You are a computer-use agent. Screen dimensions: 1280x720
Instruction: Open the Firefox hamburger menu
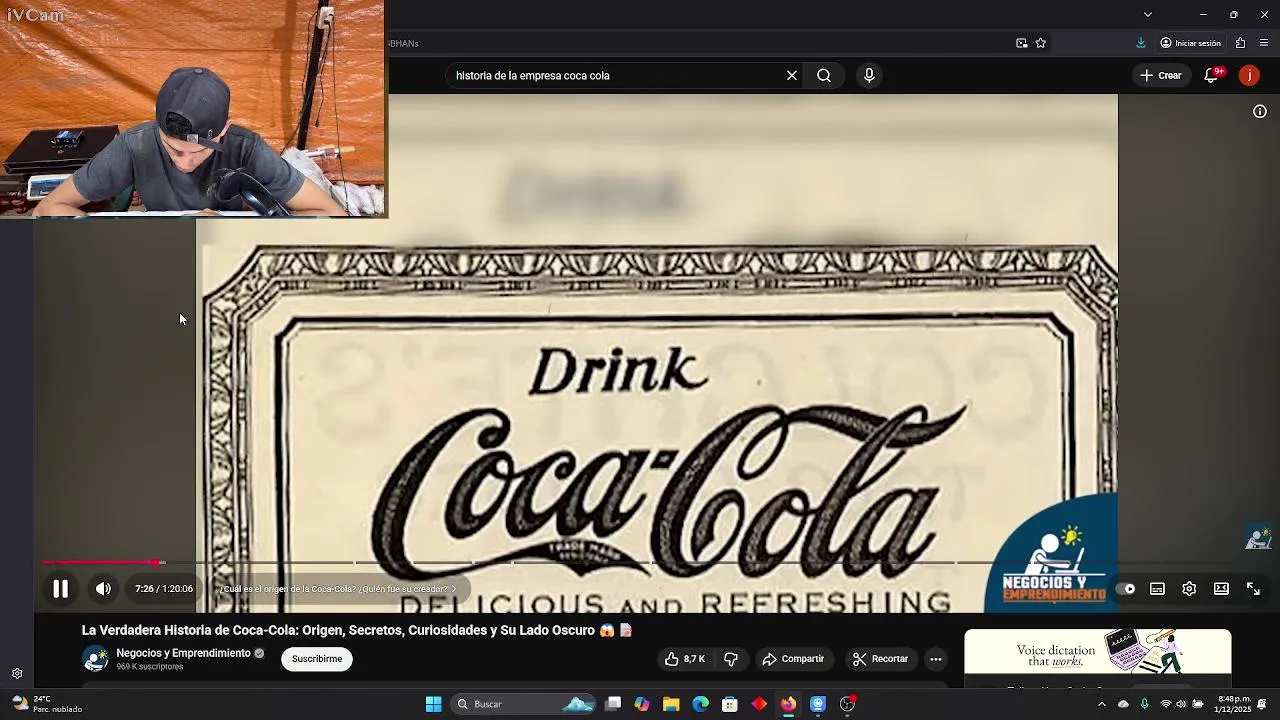[1264, 43]
